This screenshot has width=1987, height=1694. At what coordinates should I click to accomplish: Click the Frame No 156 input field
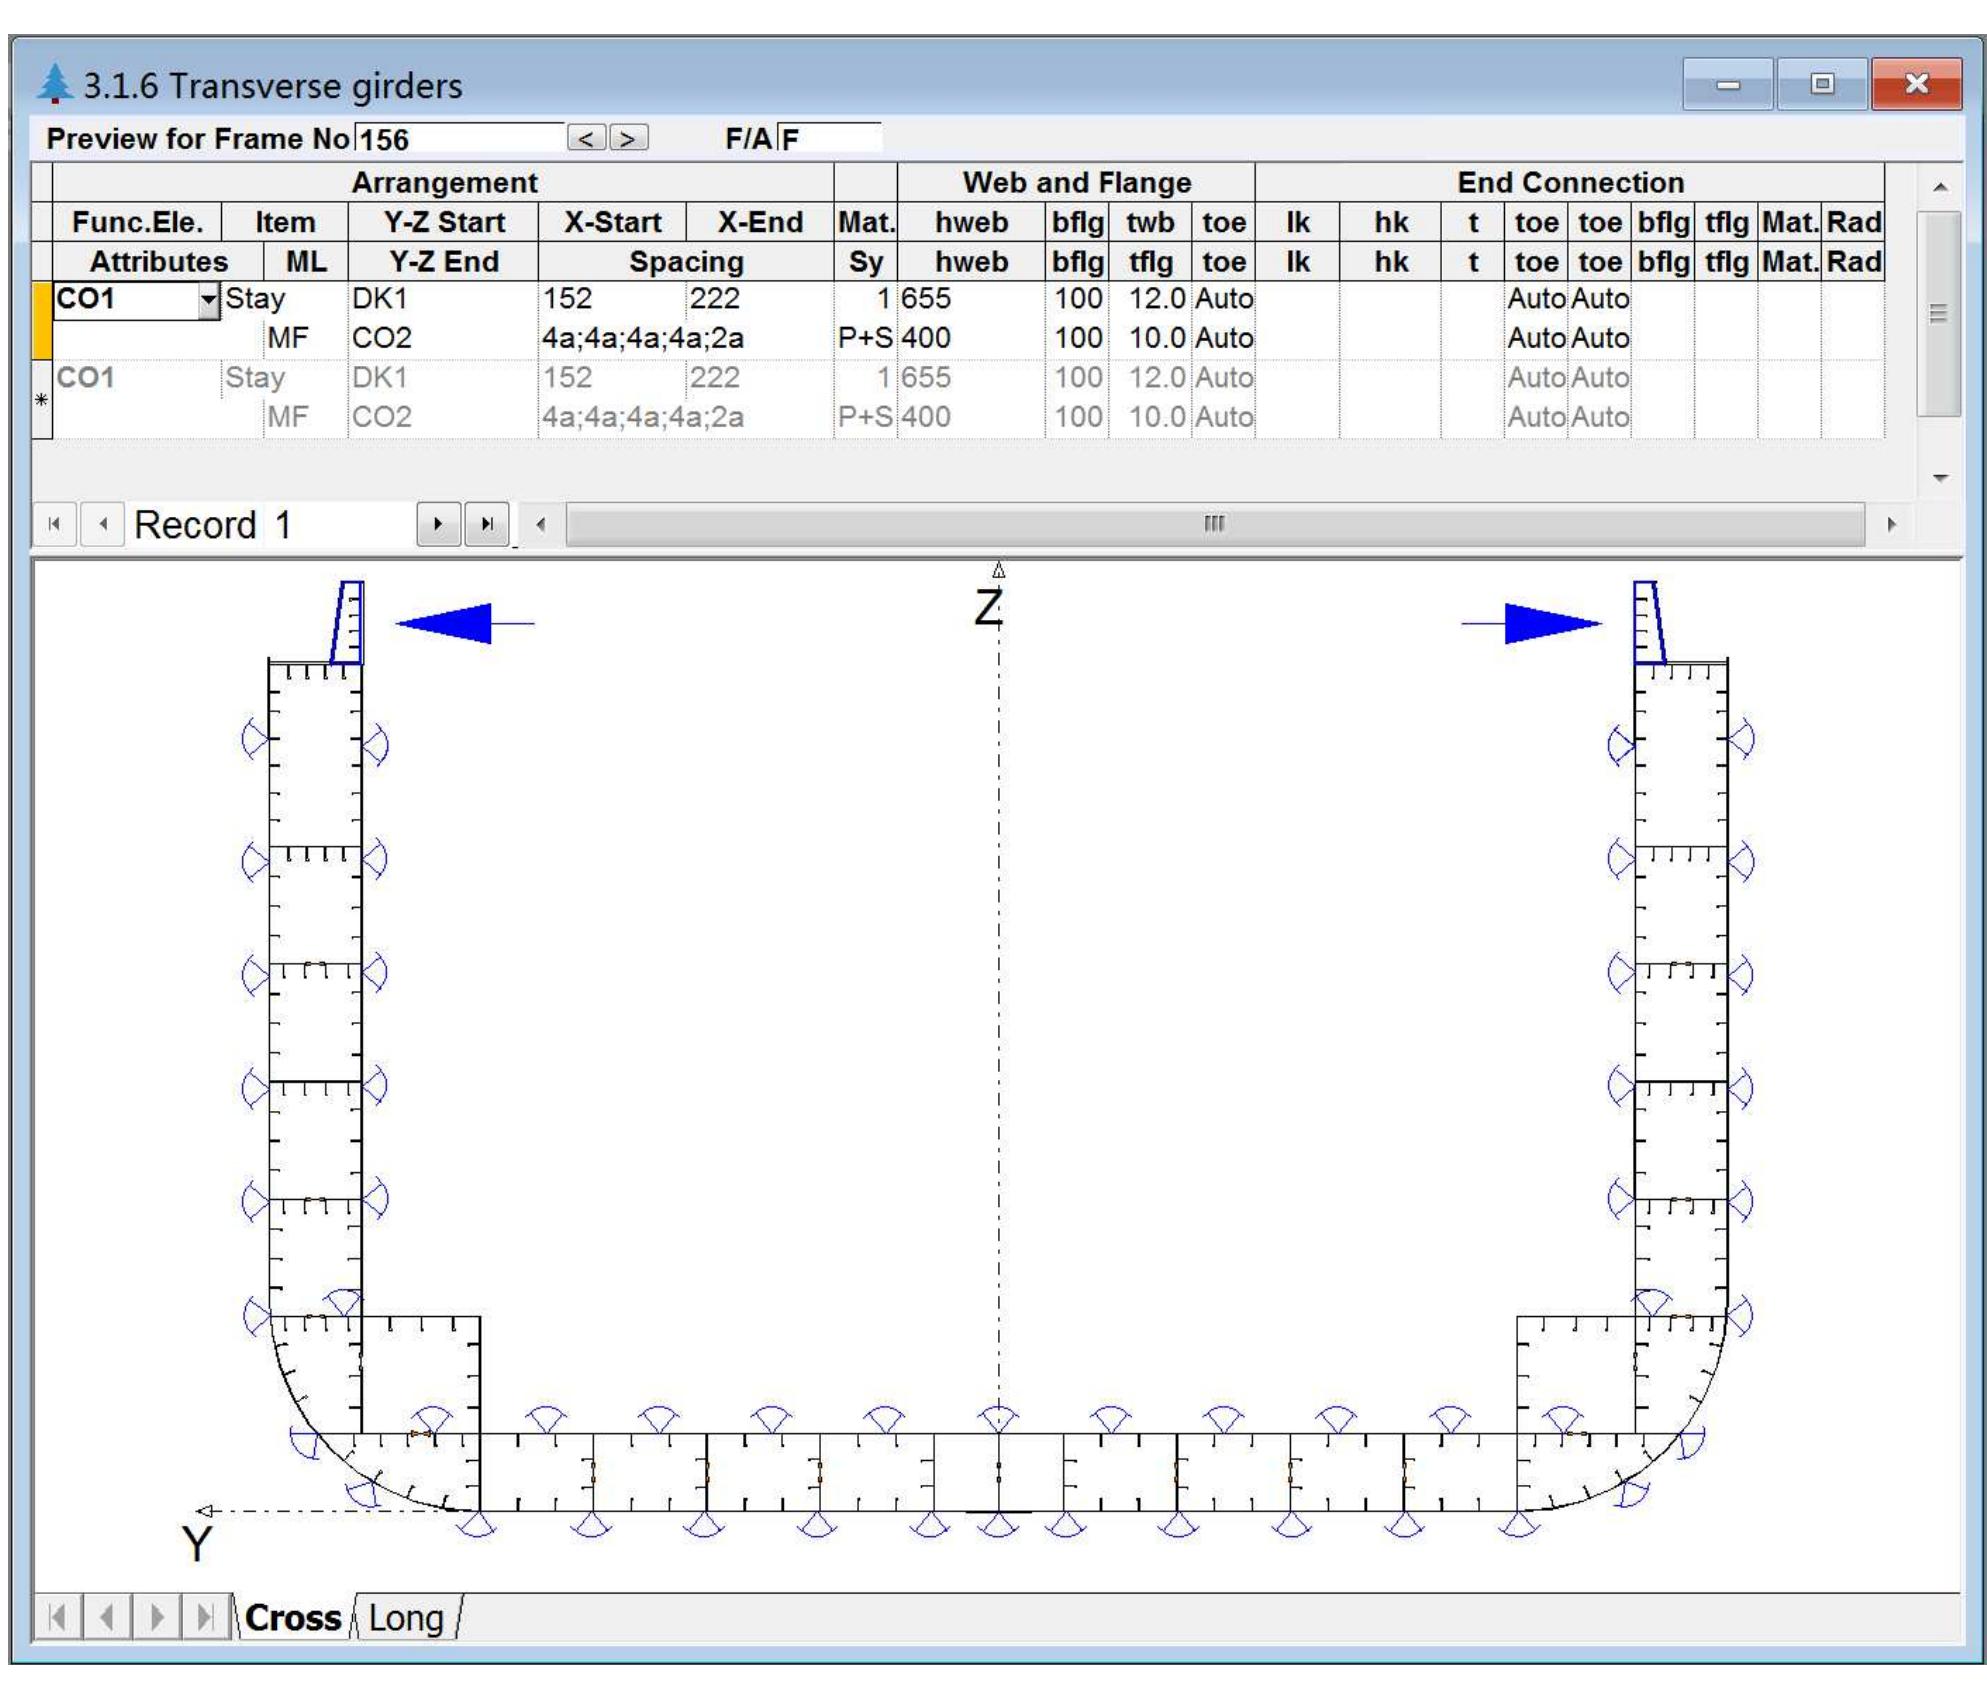tap(460, 138)
